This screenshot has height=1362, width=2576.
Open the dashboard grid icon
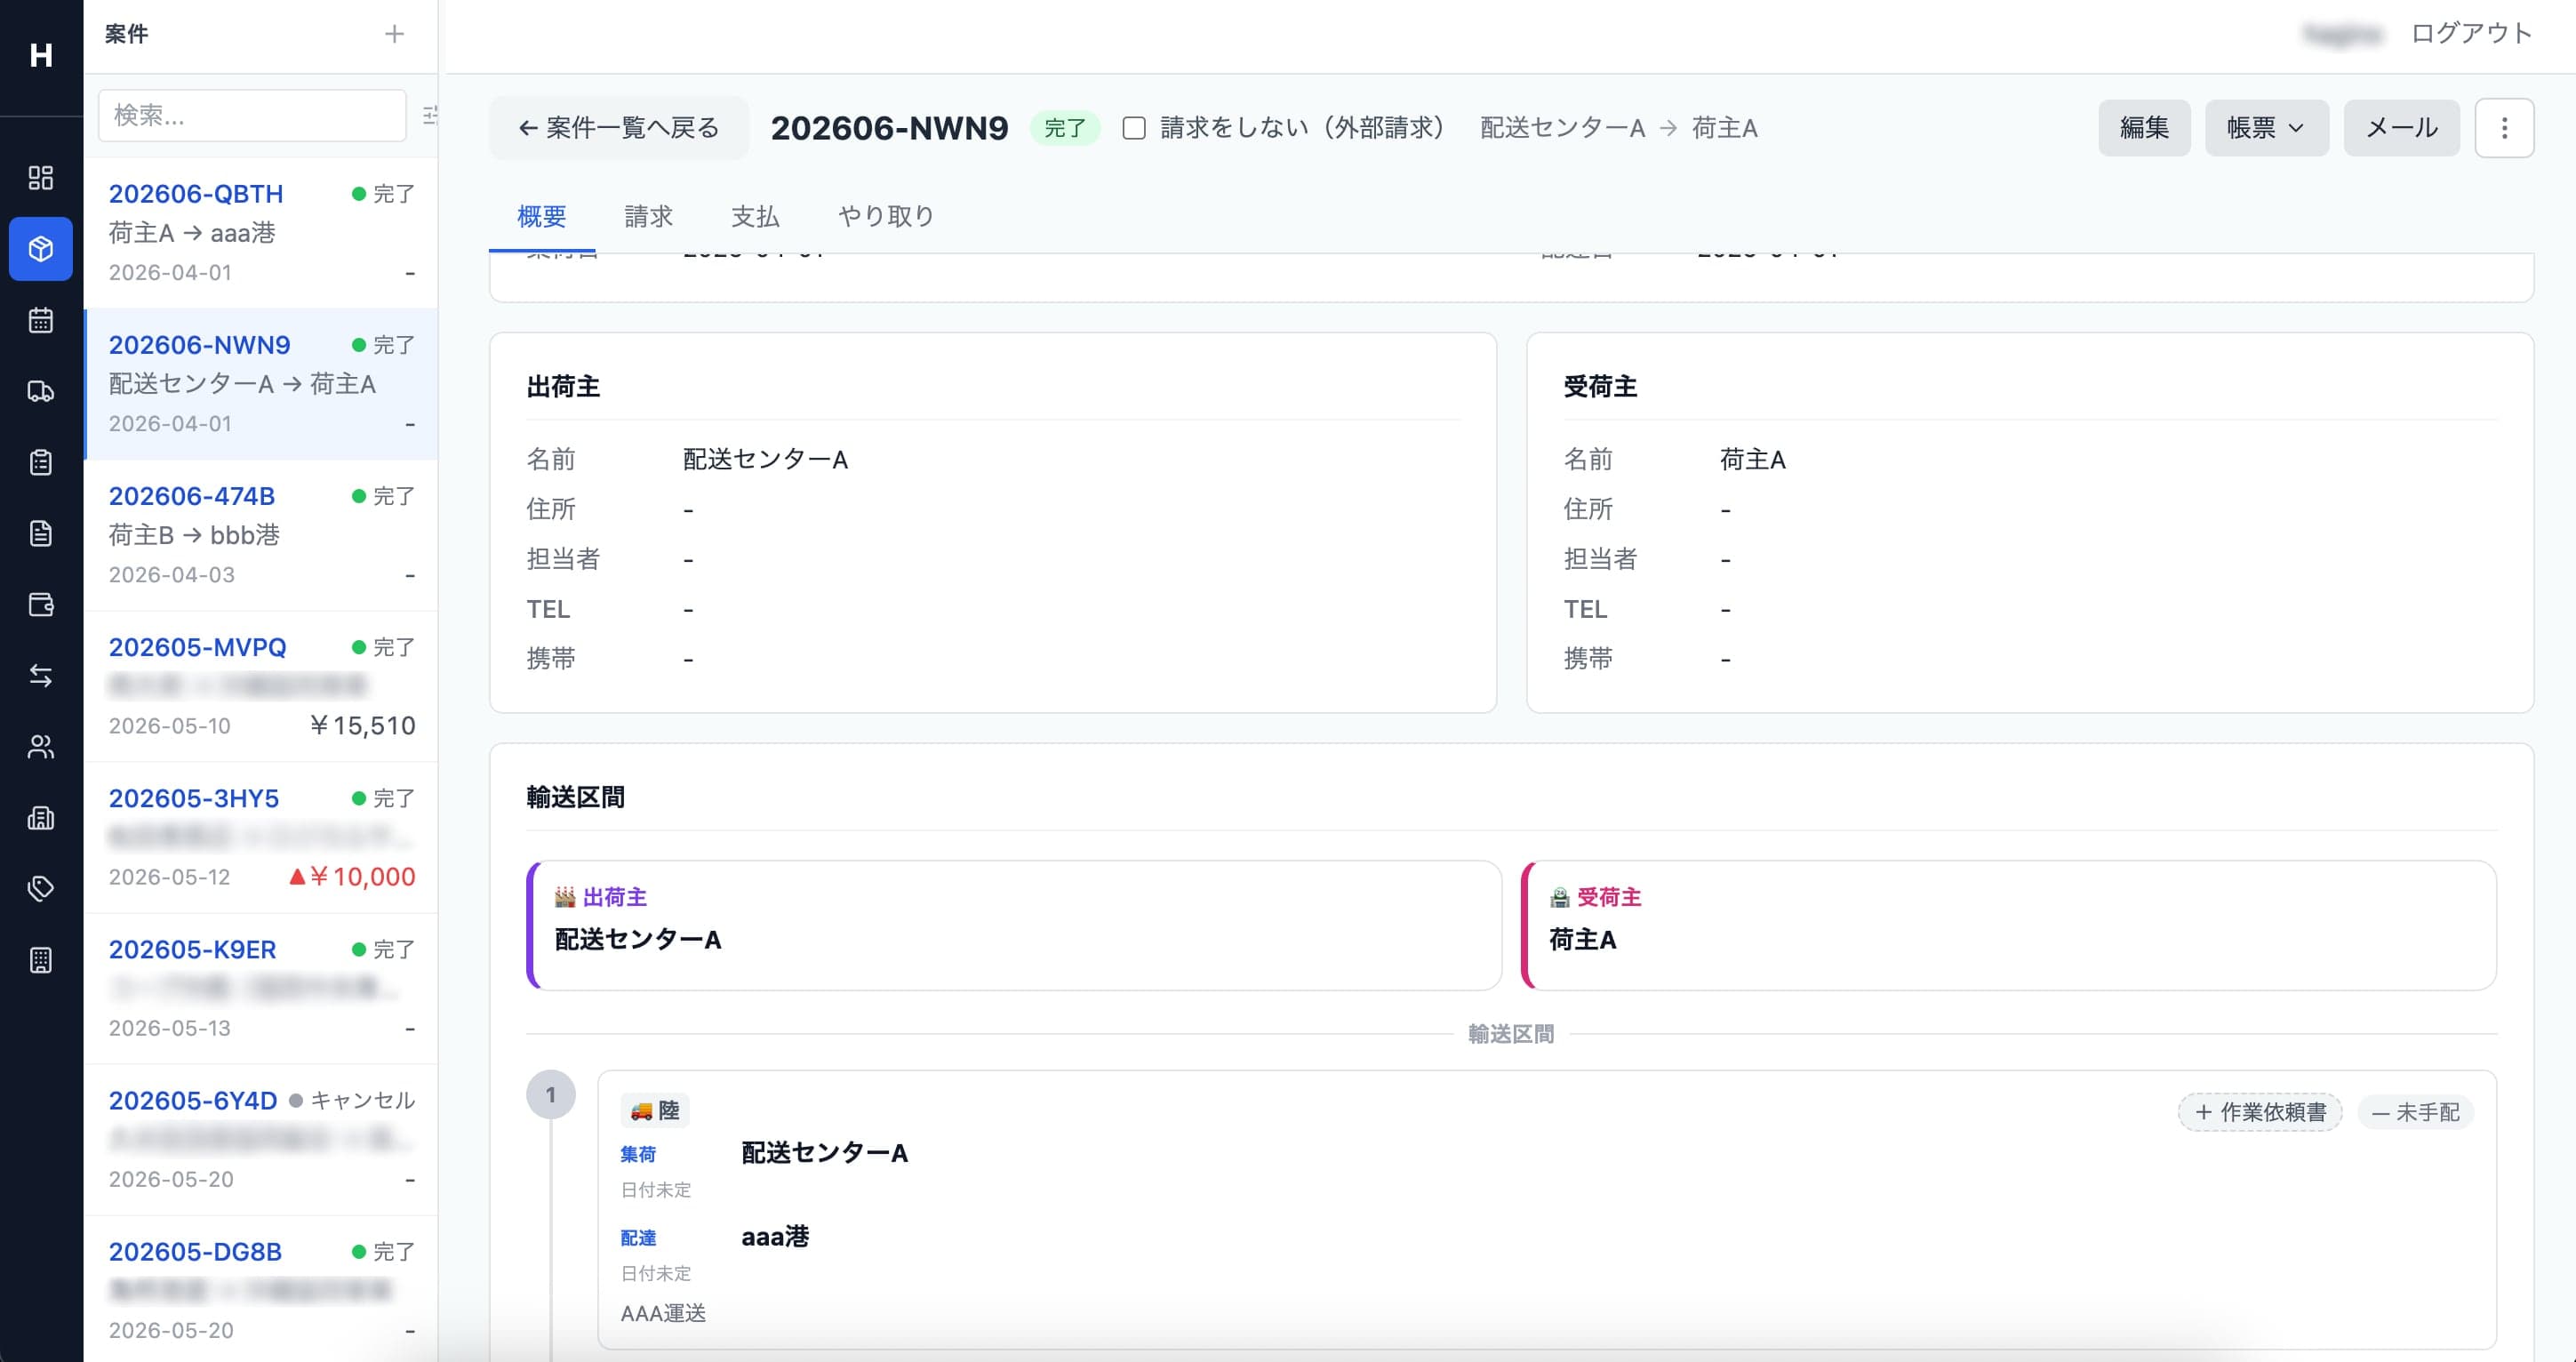(41, 178)
